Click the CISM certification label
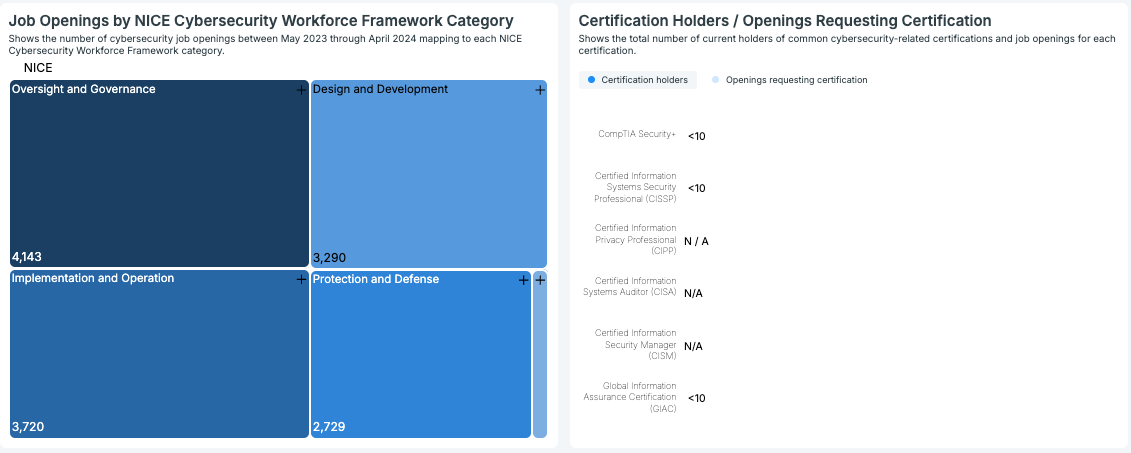Viewport: 1131px width, 453px height. tap(635, 345)
